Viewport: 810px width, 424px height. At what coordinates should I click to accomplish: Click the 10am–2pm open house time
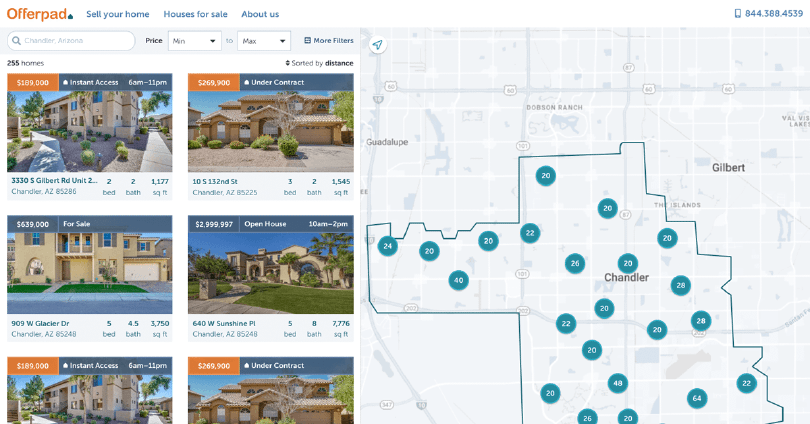pyautogui.click(x=328, y=224)
